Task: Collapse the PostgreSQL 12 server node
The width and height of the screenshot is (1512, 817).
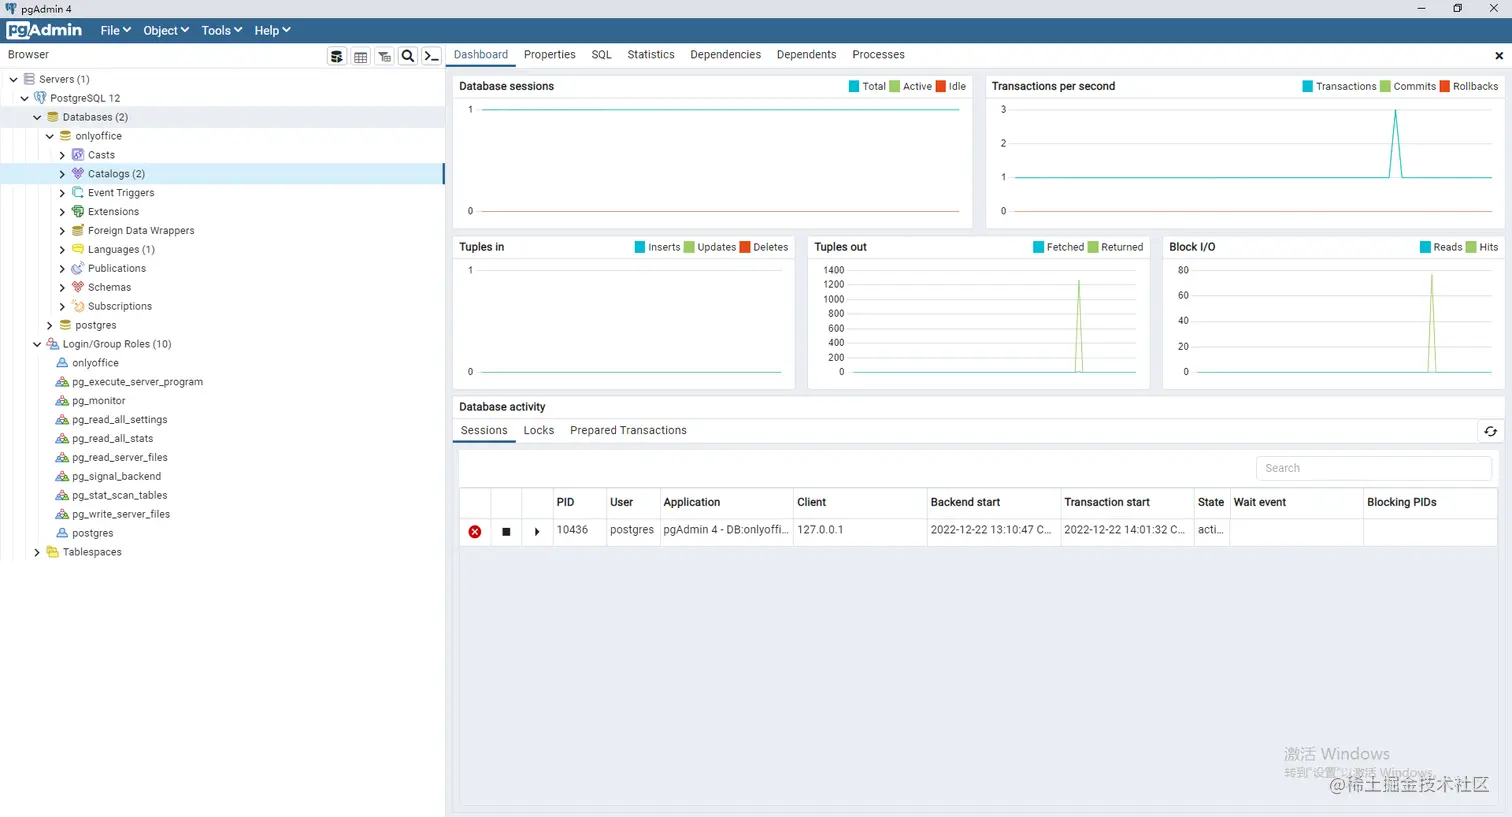Action: tap(25, 98)
